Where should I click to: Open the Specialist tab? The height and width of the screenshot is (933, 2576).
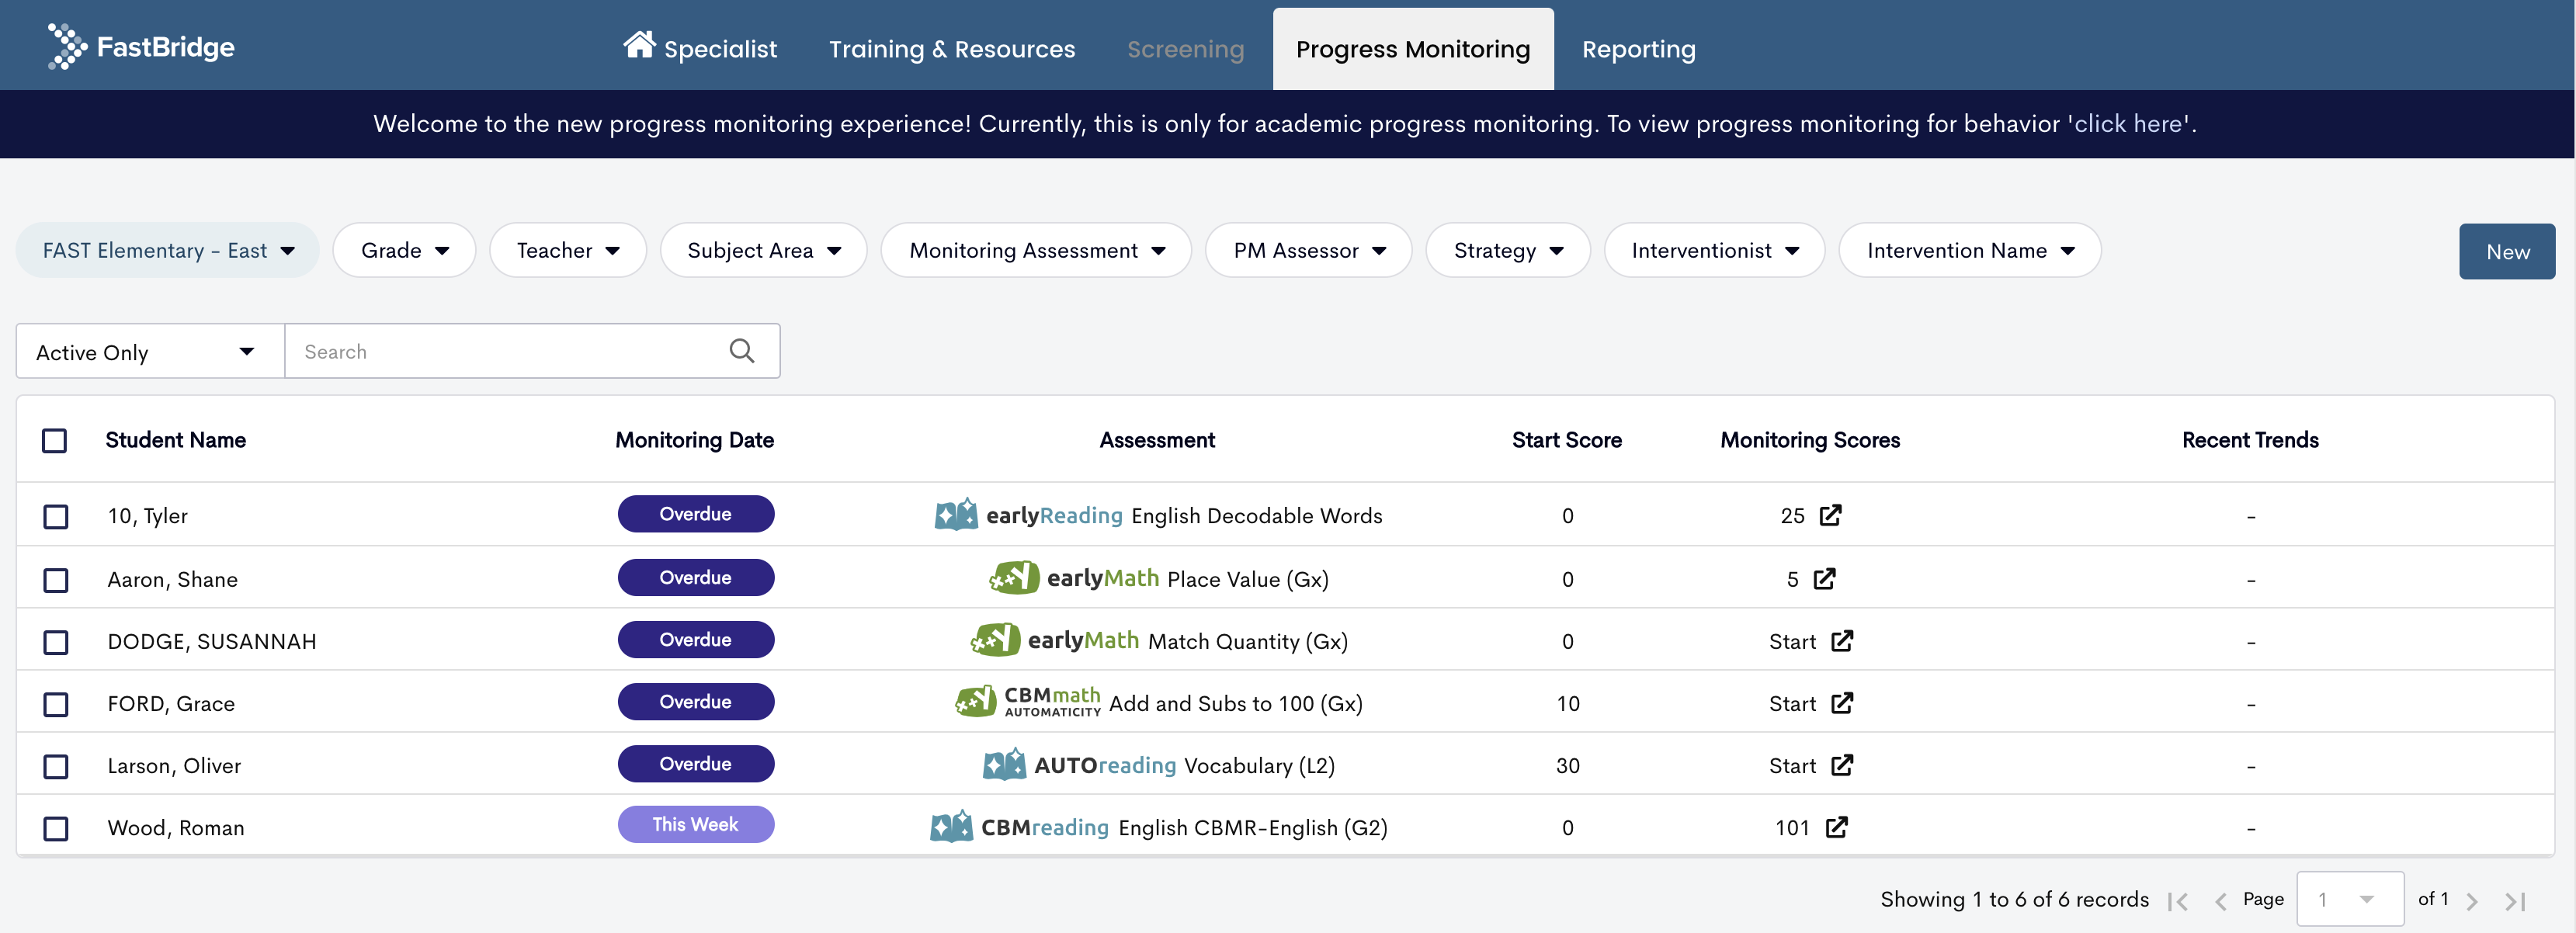[700, 48]
